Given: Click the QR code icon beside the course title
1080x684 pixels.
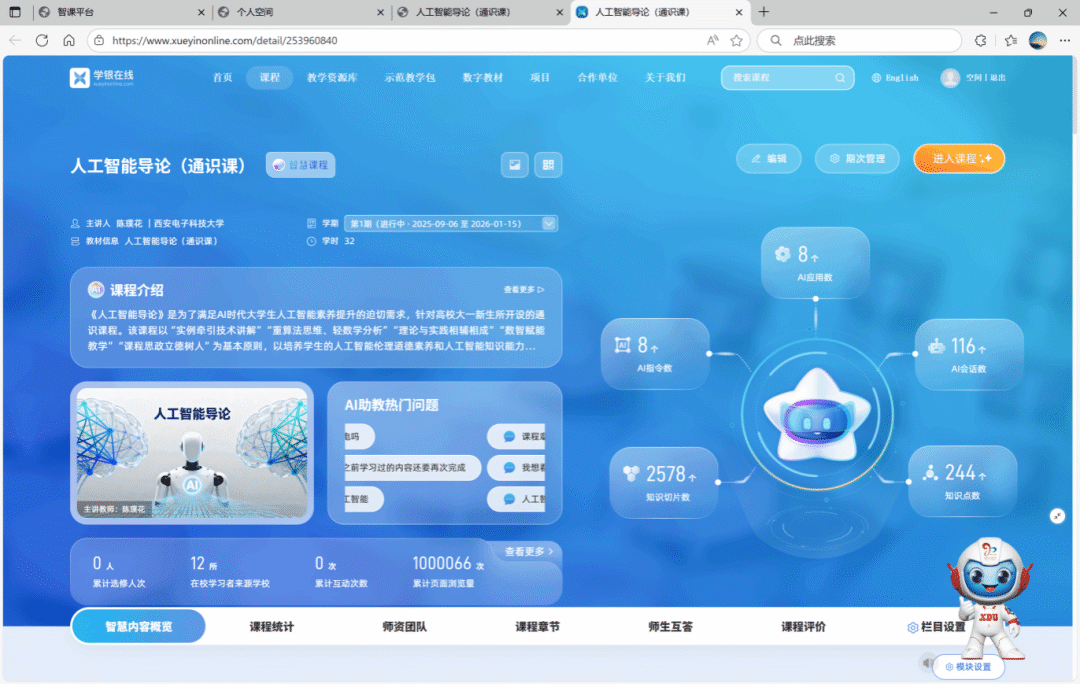Looking at the screenshot, I should (x=548, y=165).
